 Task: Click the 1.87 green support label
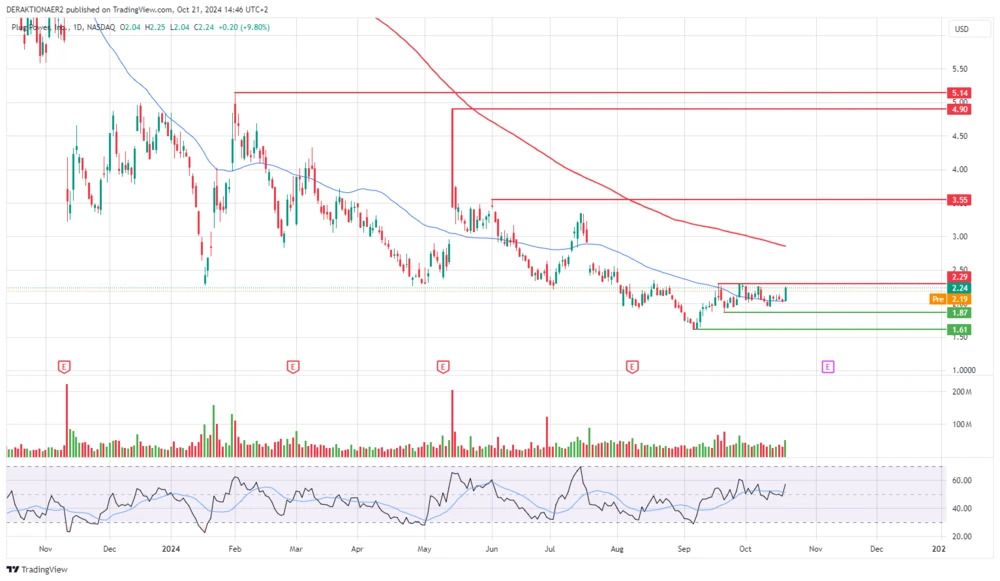(x=958, y=313)
